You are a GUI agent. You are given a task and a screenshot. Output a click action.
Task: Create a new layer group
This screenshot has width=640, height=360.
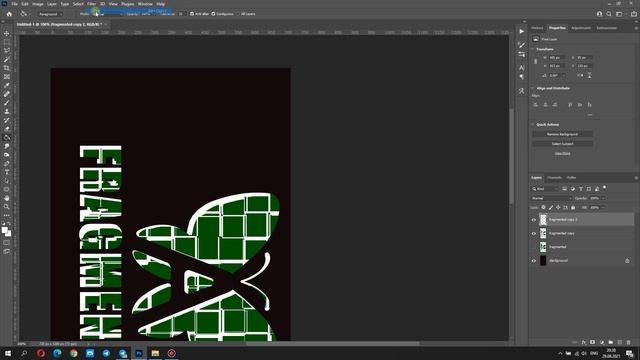pos(611,342)
